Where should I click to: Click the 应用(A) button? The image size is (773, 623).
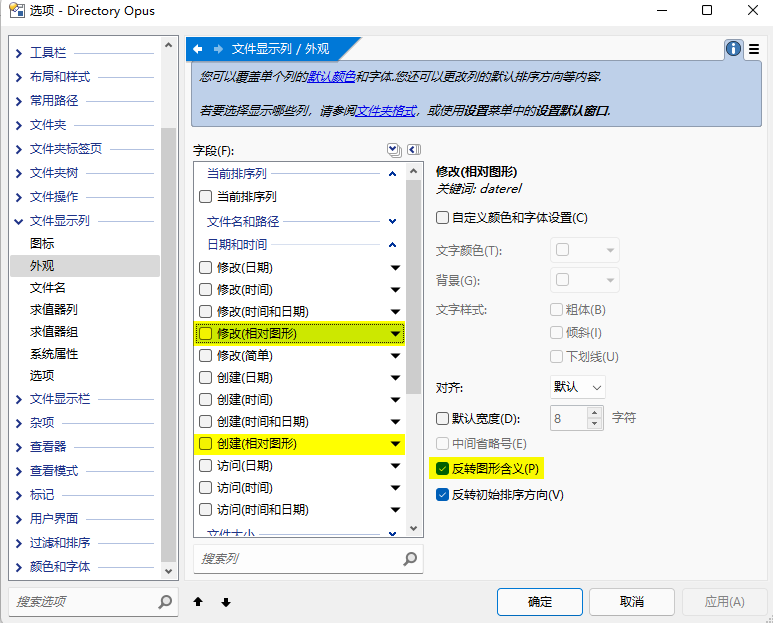click(x=724, y=602)
